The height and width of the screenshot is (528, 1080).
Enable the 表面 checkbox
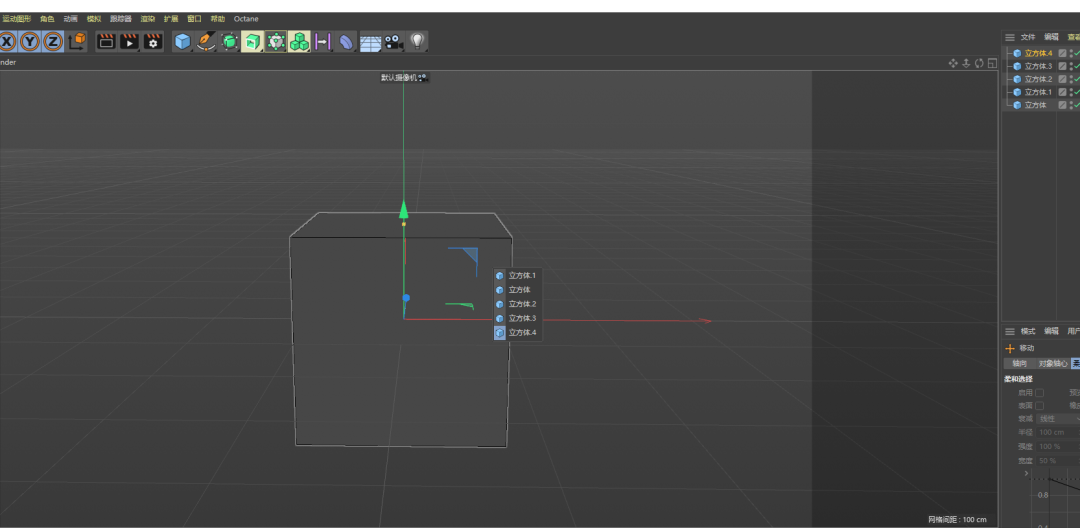pos(1040,405)
